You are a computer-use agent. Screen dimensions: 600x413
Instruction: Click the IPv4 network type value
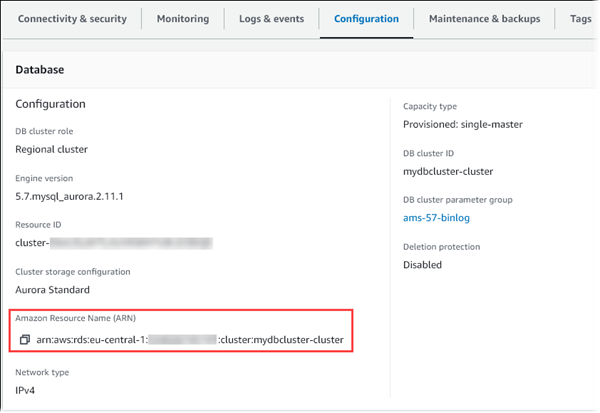tap(27, 388)
